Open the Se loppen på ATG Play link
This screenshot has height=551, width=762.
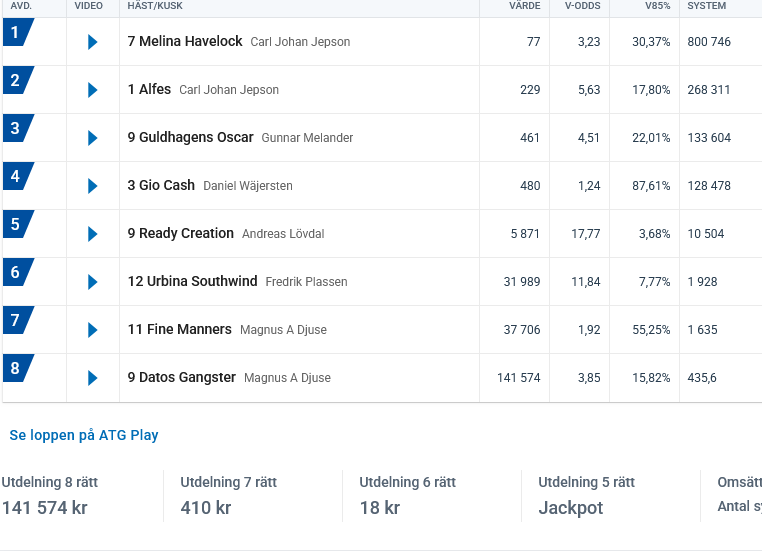84,435
